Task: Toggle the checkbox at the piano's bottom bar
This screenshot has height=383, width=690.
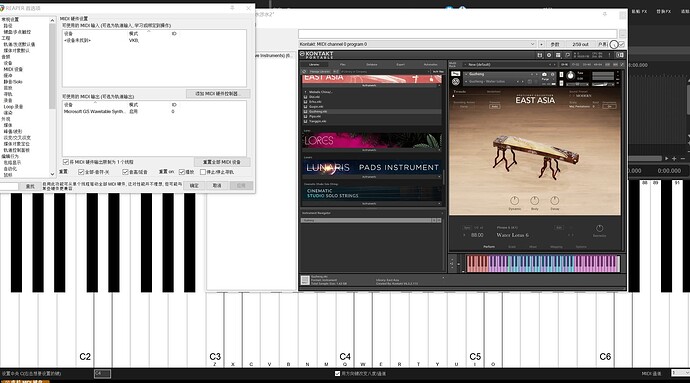Action: point(338,374)
